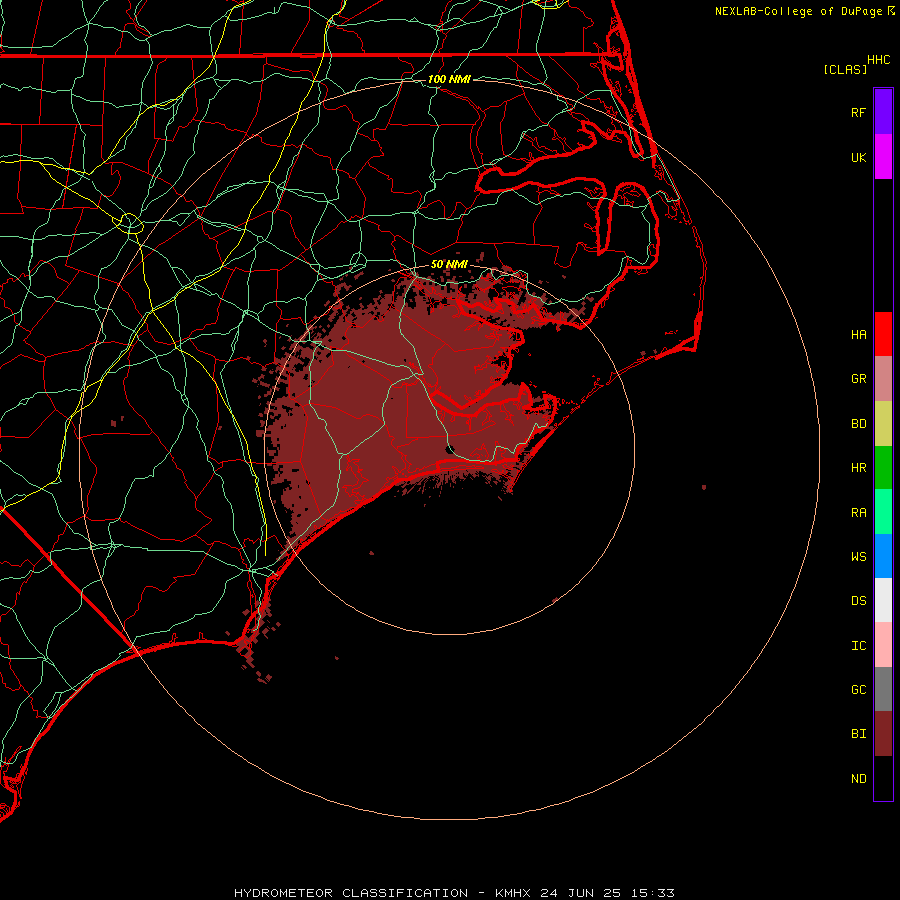Image resolution: width=900 pixels, height=900 pixels.
Task: Click the BD yellow legend swatch
Action: 883,424
